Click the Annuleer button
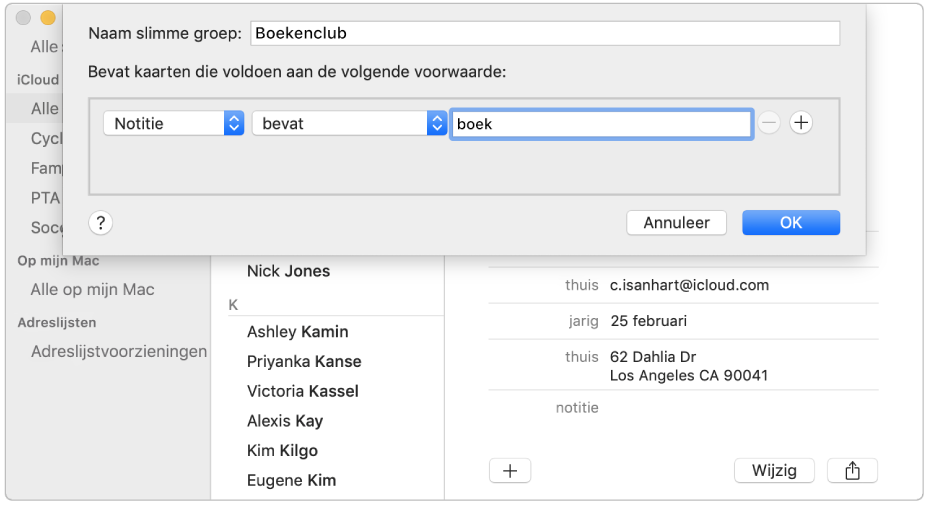 [676, 223]
